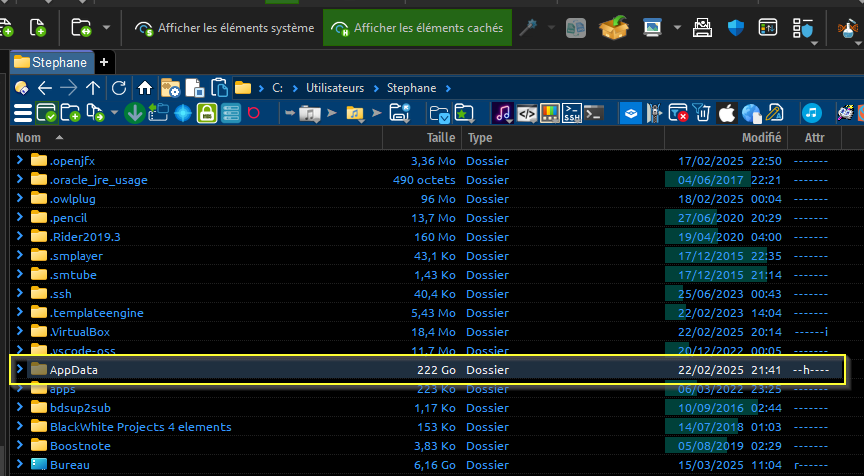Add a new tab with plus

[104, 62]
